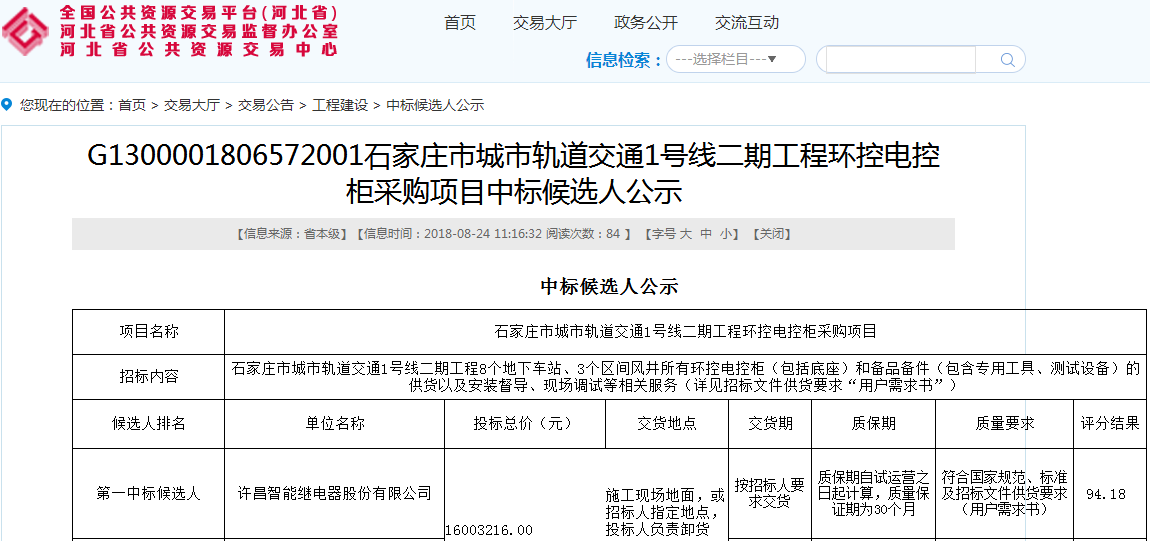This screenshot has height=541, width=1150.
Task: Open 交流互动 in the top navigation
Action: (x=747, y=23)
